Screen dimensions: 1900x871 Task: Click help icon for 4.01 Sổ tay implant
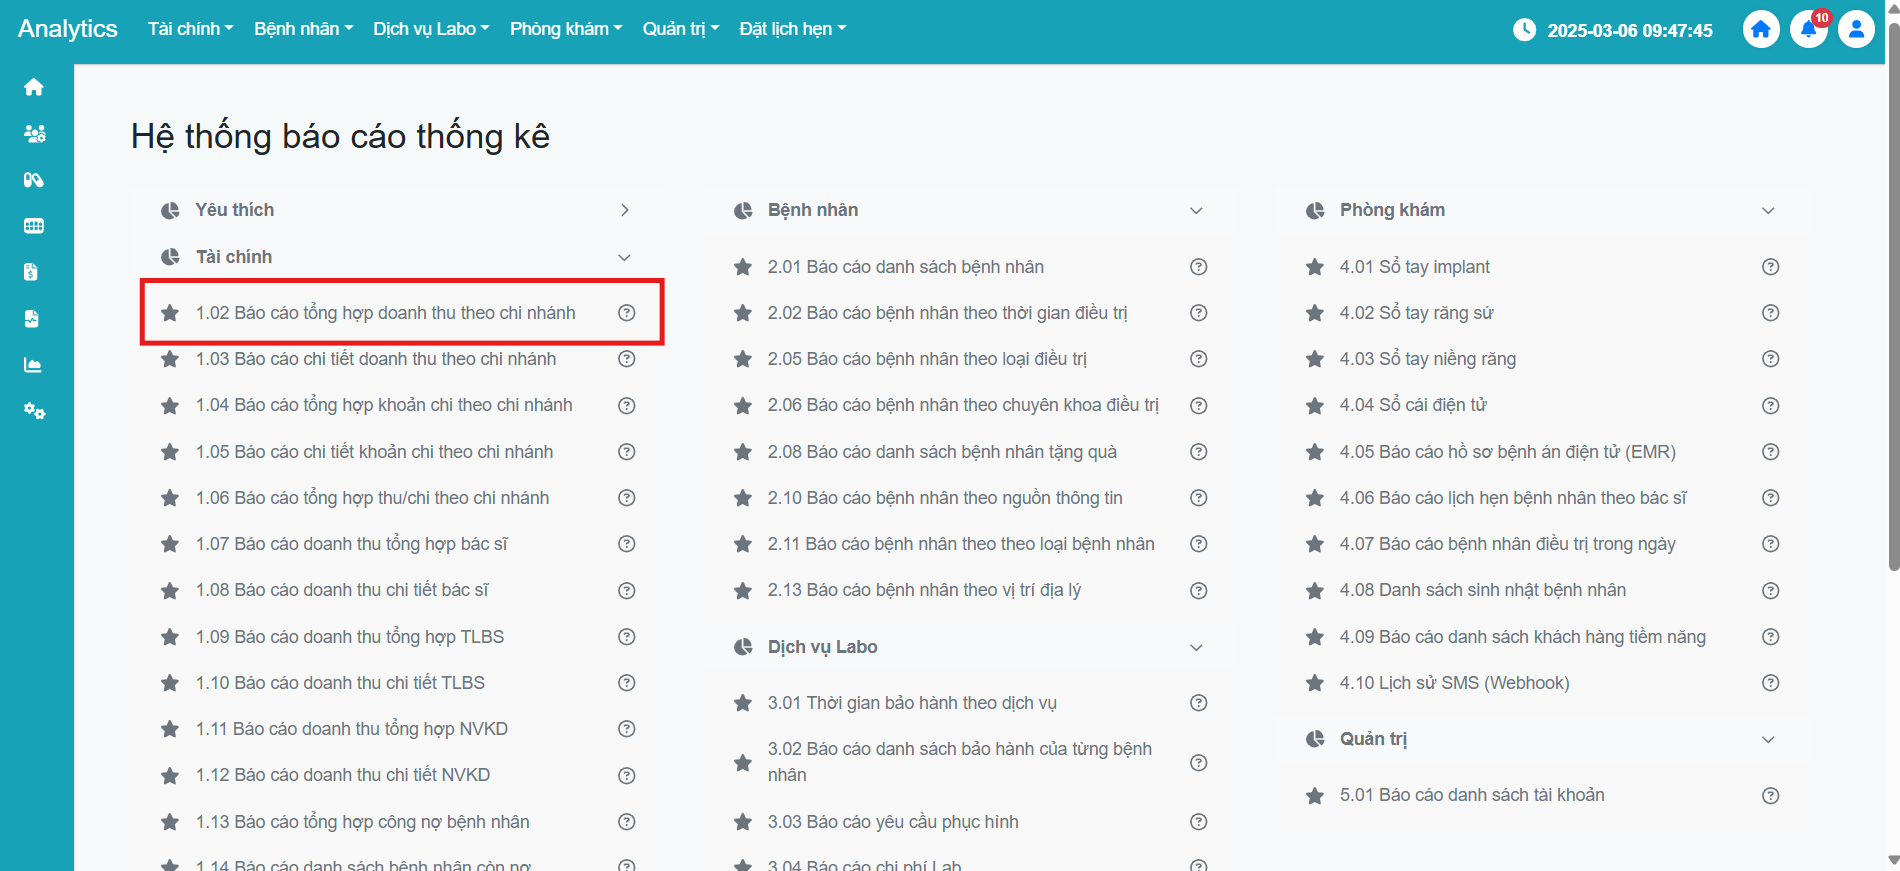pos(1770,267)
